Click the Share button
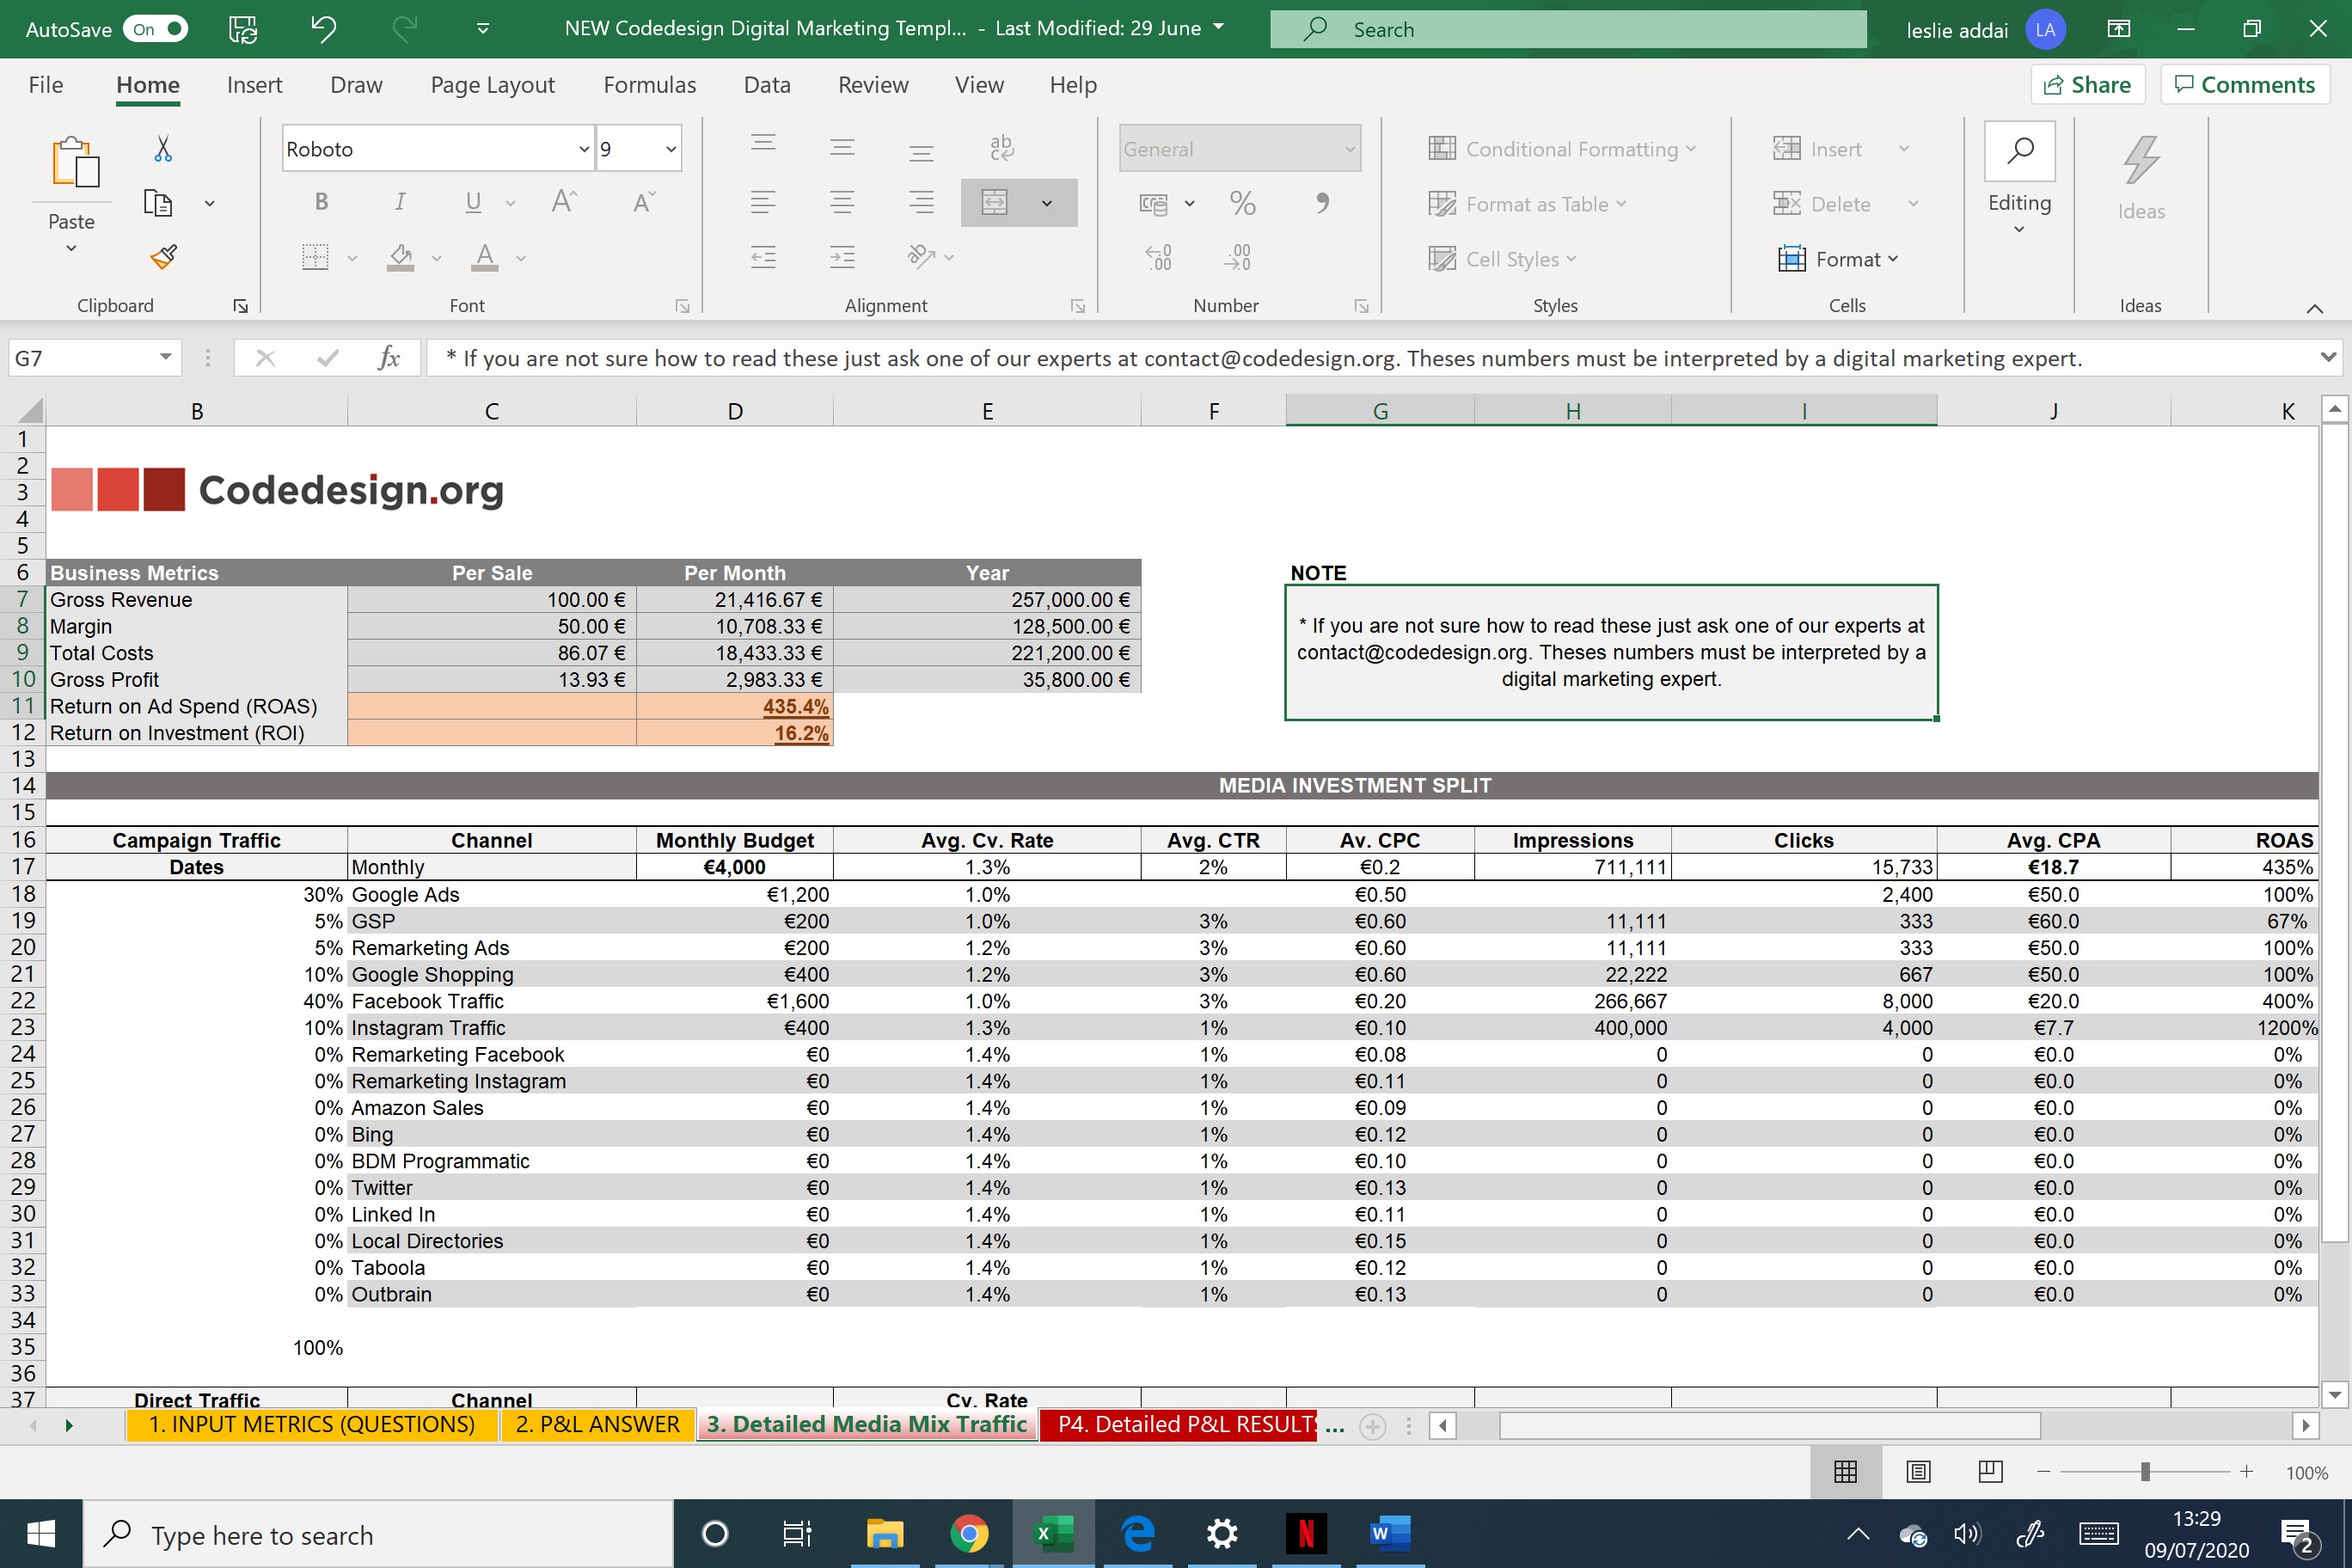This screenshot has width=2352, height=1568. click(2087, 85)
